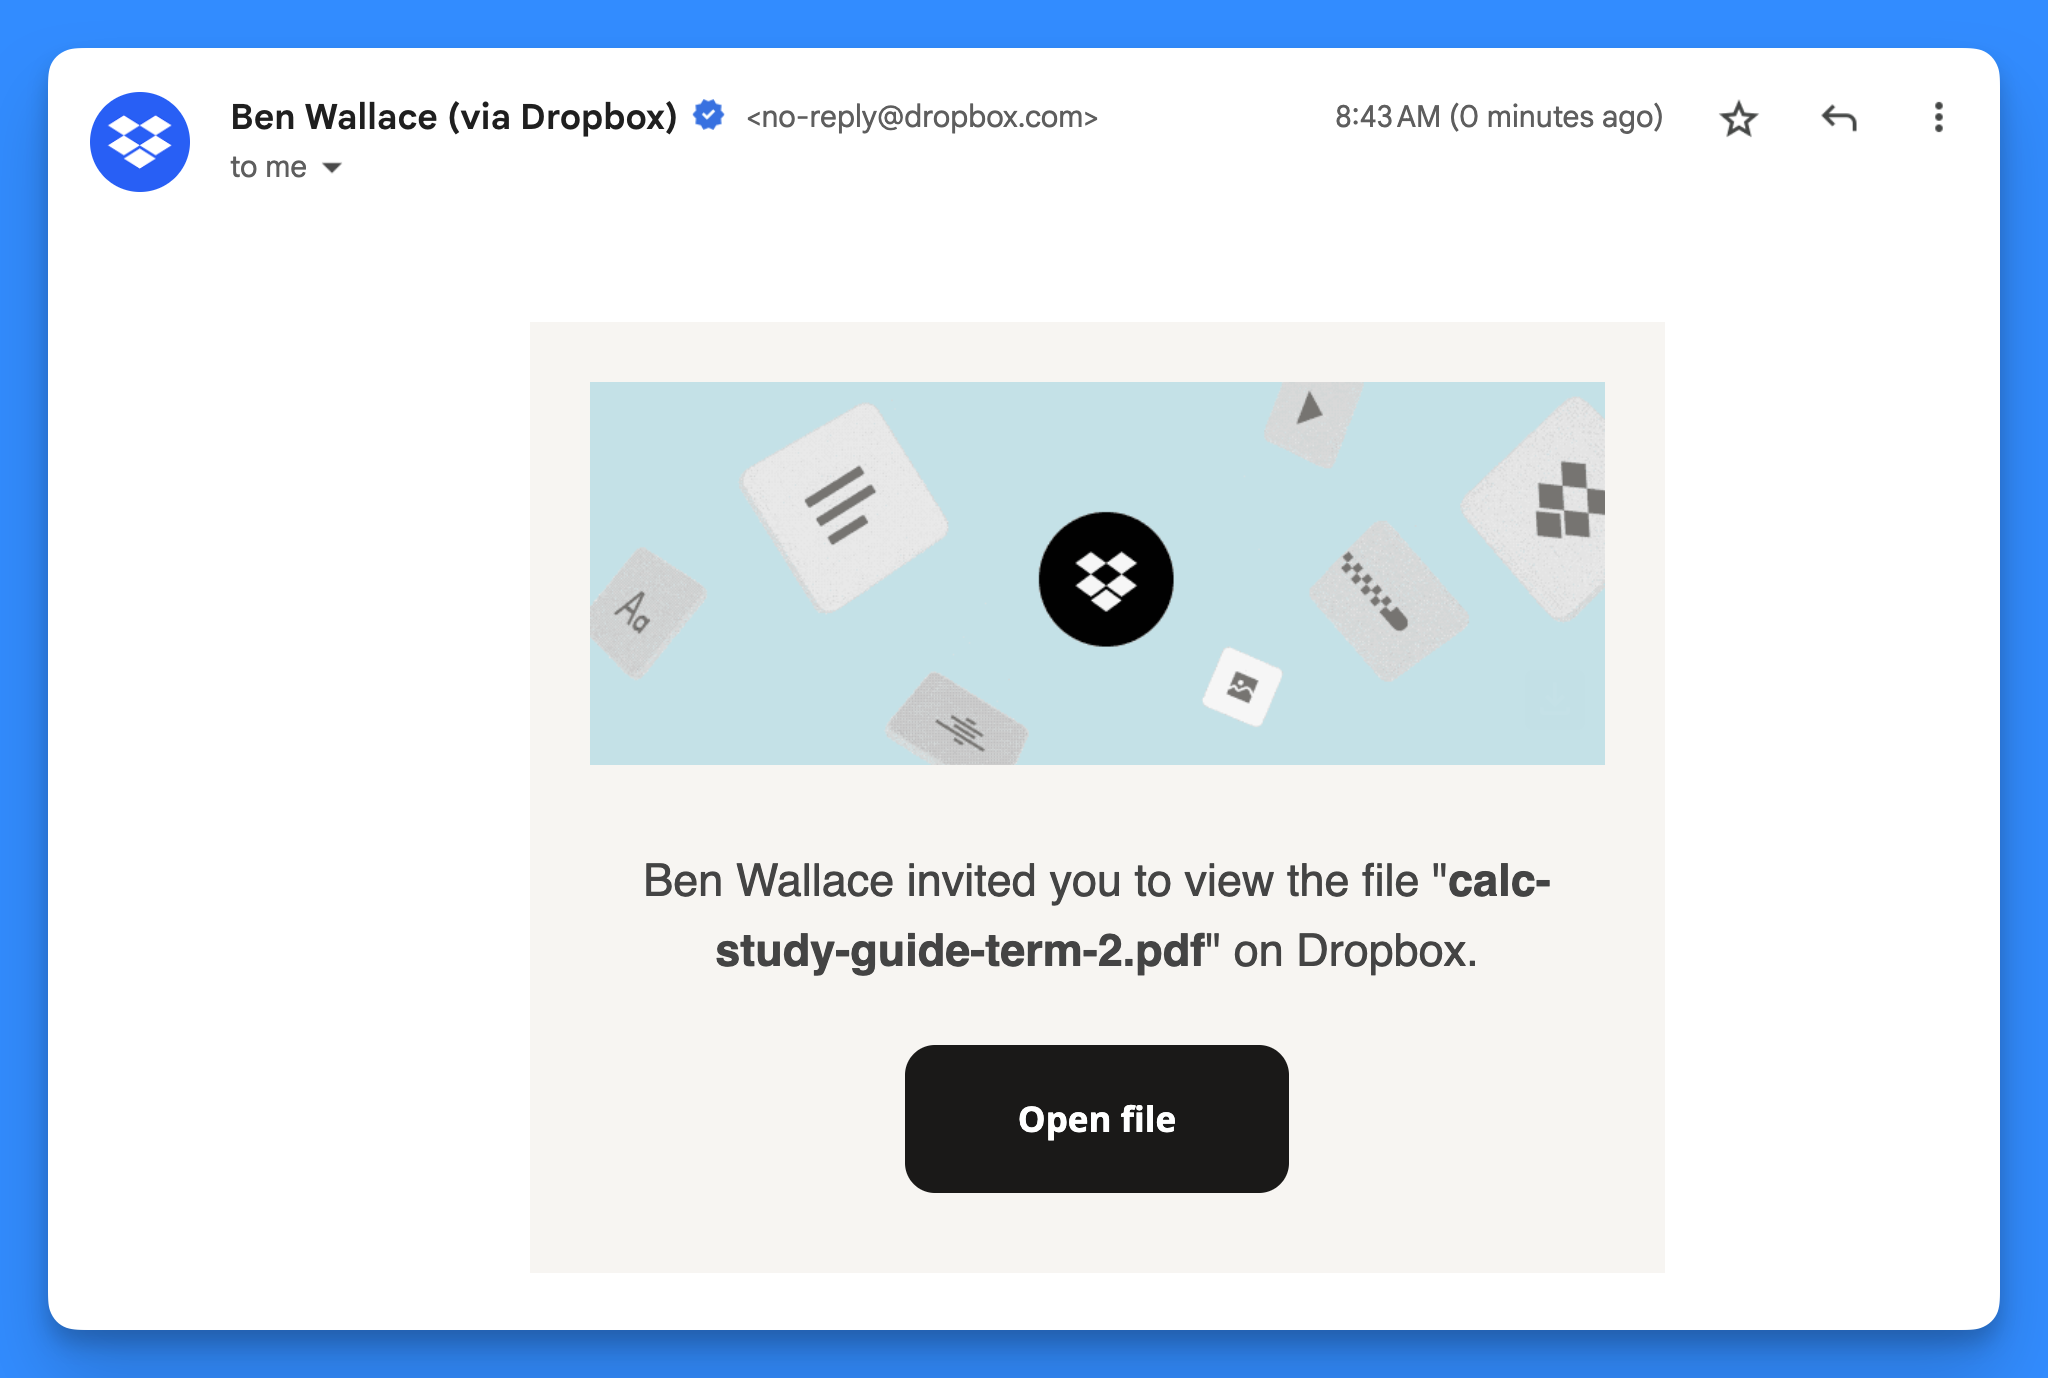Click the small image file tile in banner

tap(1242, 687)
